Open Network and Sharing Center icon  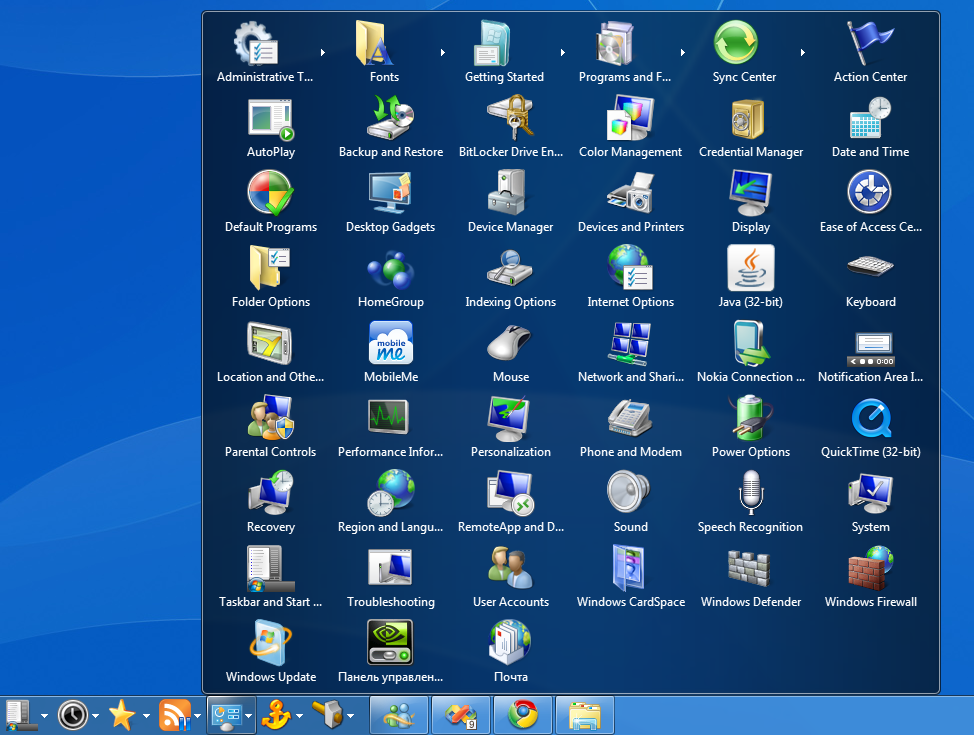[630, 344]
